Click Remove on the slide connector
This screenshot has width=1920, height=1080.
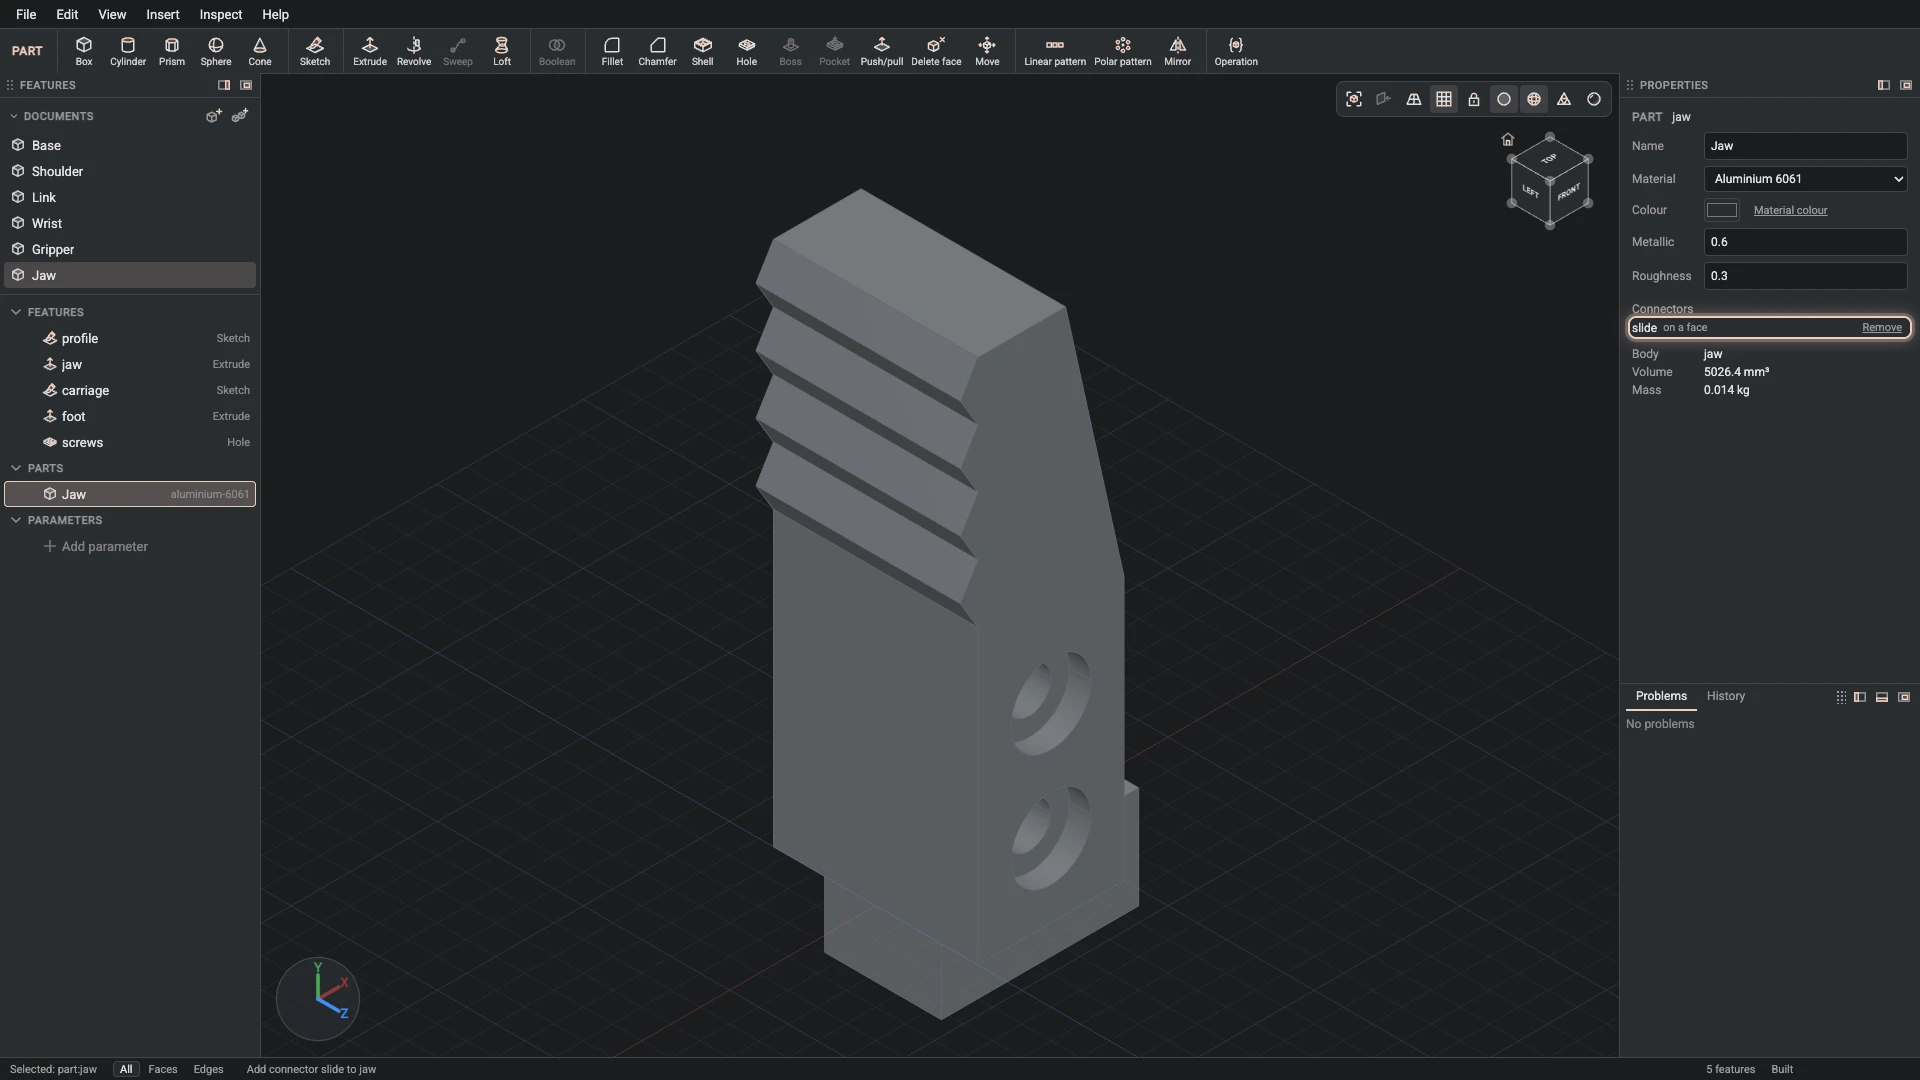1882,328
